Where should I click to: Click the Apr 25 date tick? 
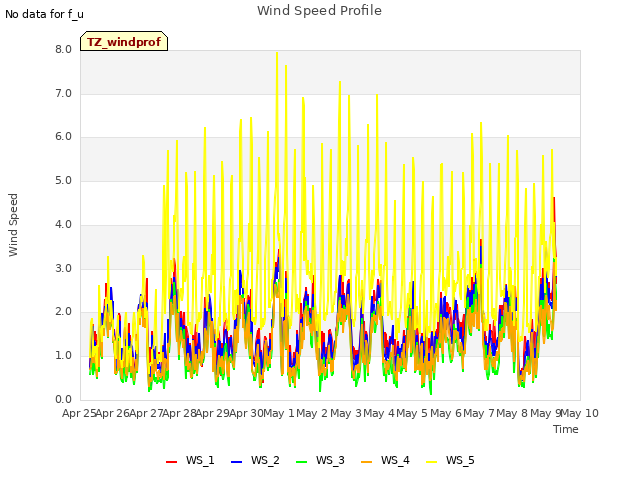pyautogui.click(x=79, y=413)
